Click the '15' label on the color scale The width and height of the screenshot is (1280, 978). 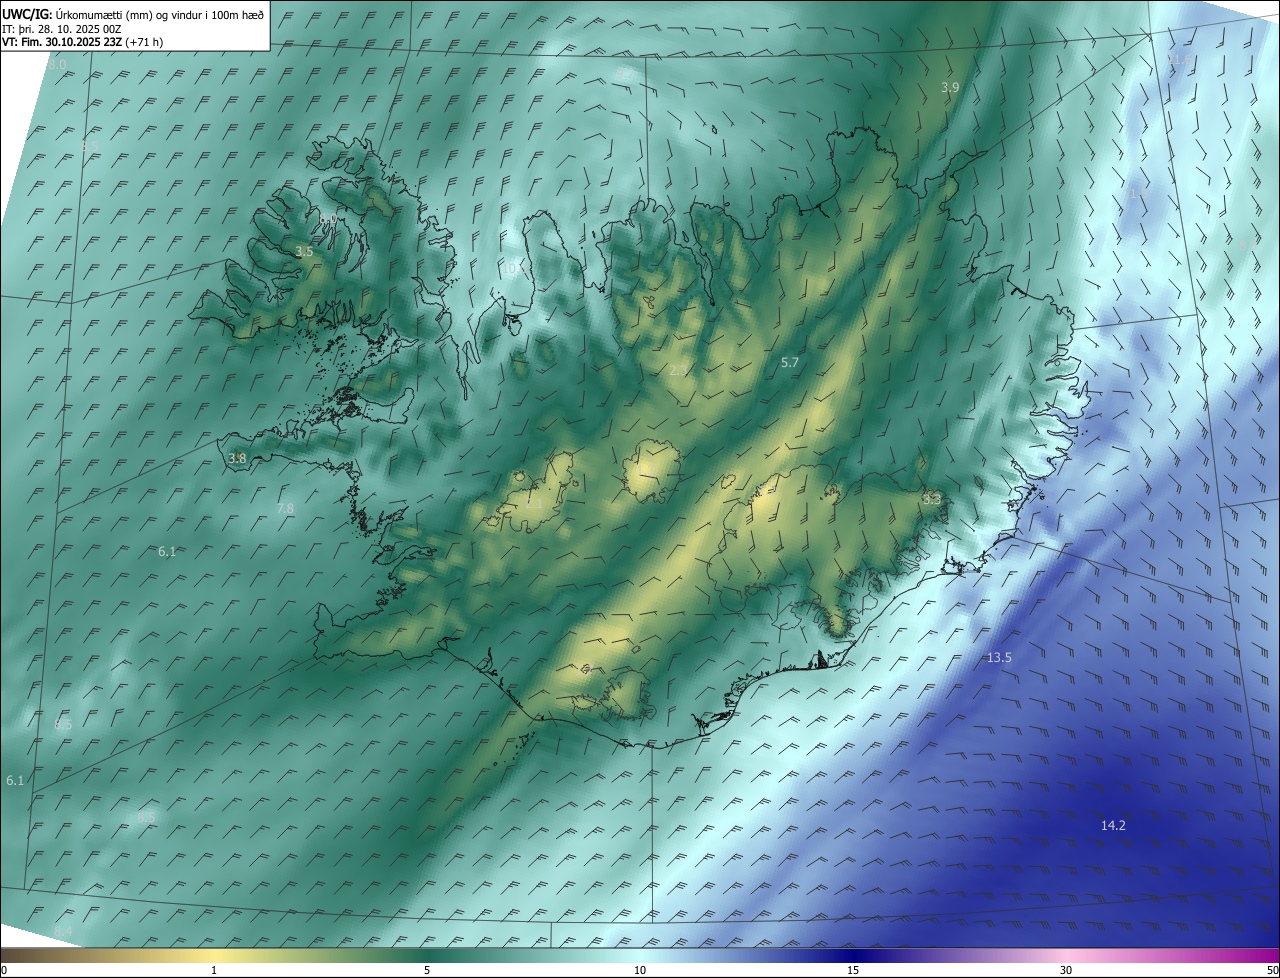click(853, 970)
